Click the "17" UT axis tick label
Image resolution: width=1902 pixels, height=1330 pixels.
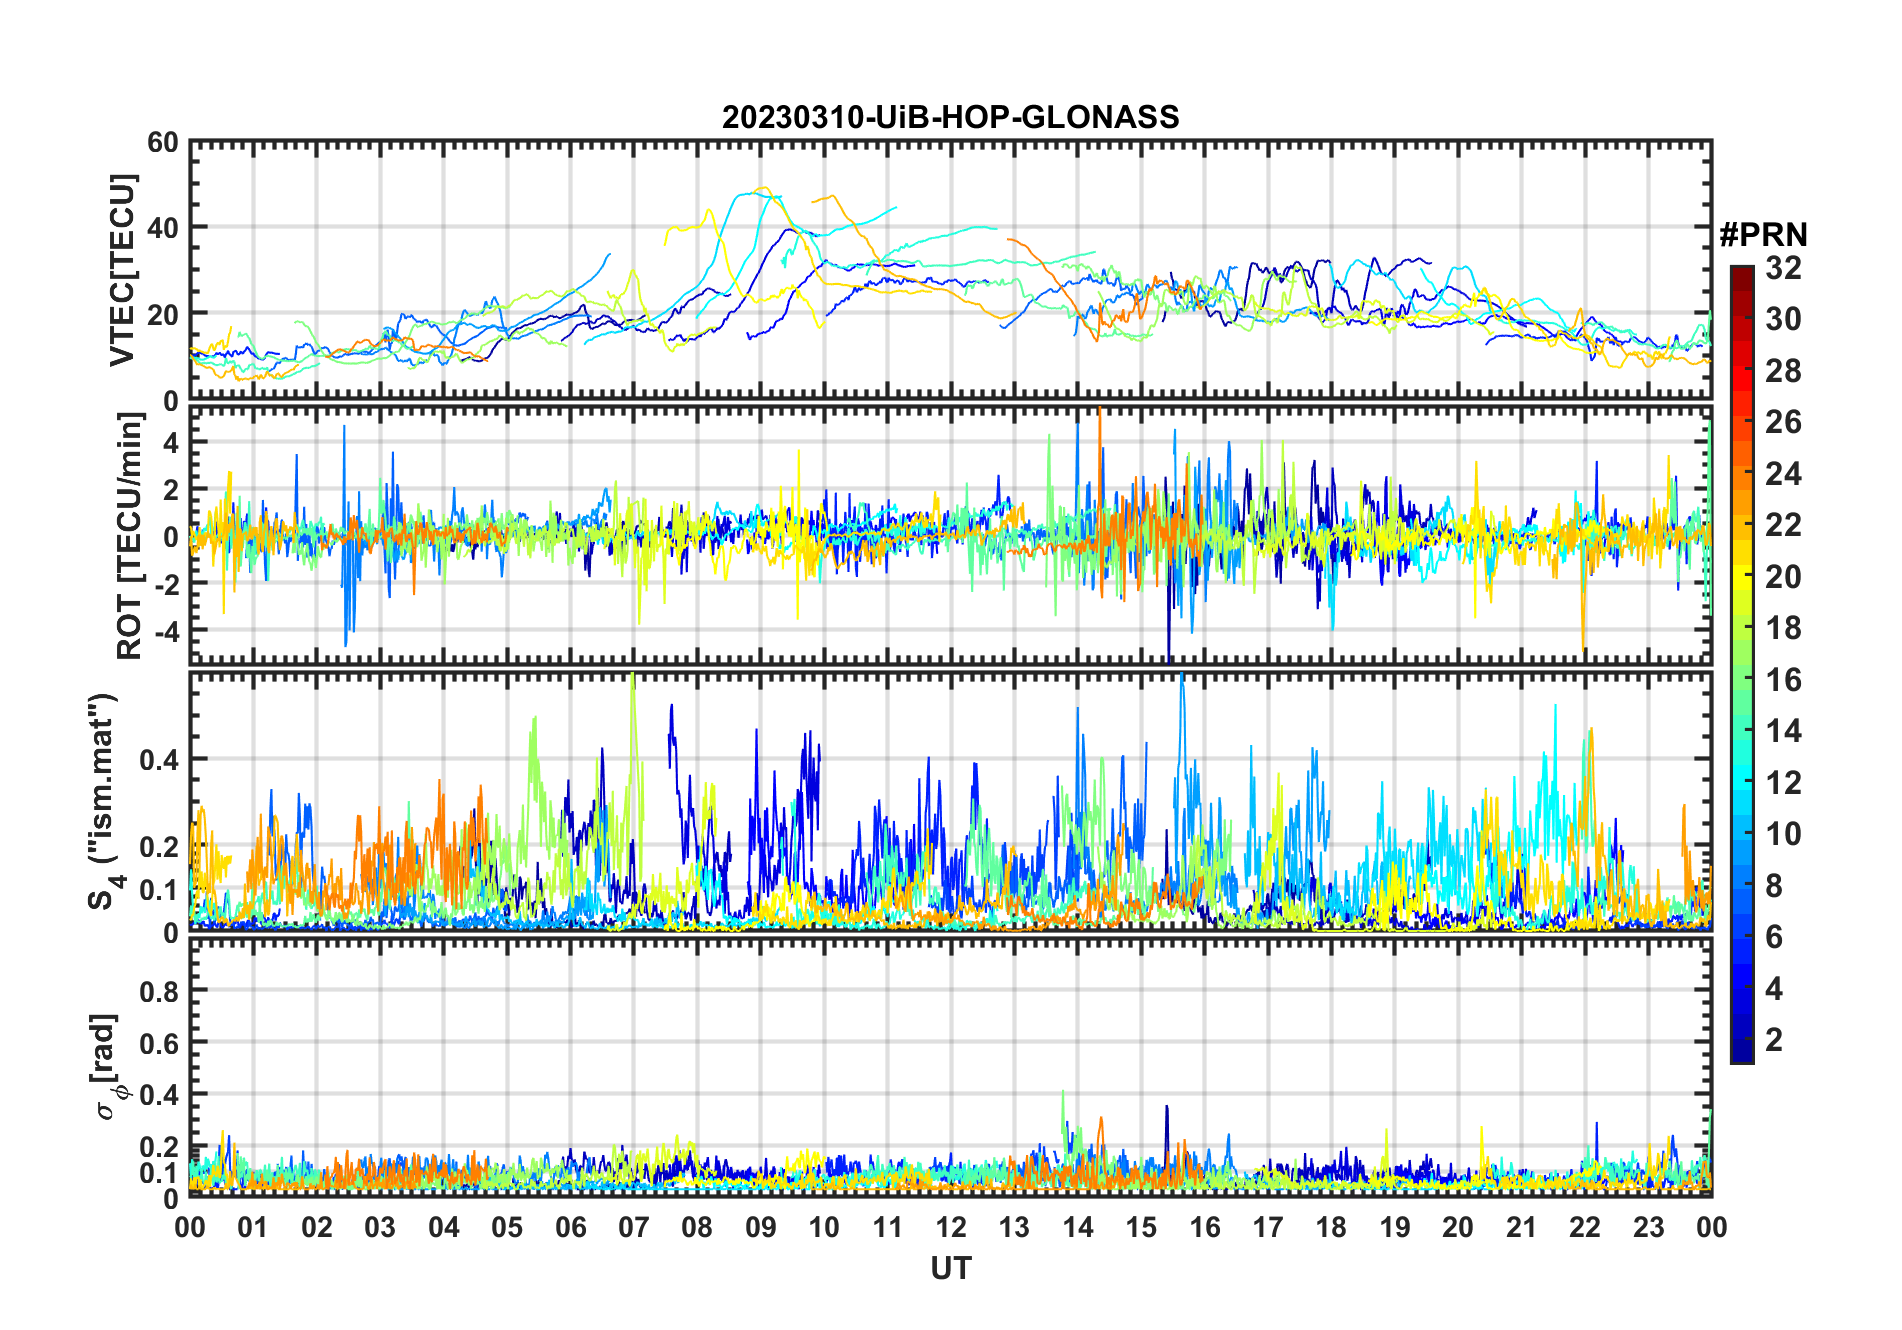tap(1268, 1227)
